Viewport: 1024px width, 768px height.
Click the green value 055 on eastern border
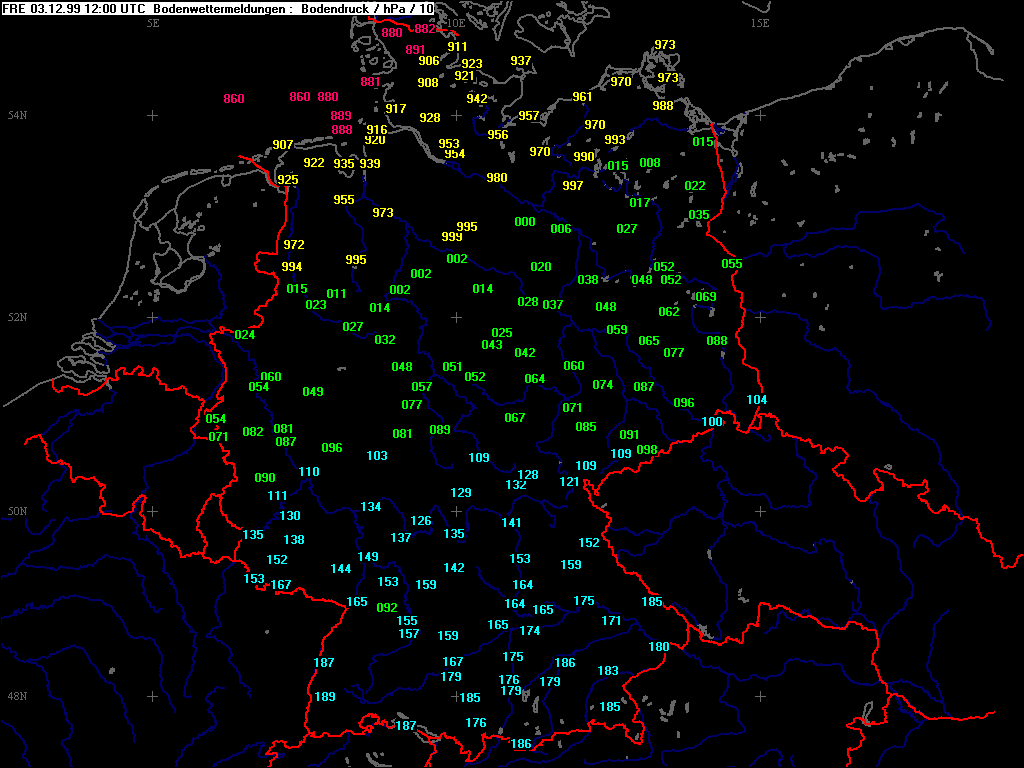tap(732, 264)
